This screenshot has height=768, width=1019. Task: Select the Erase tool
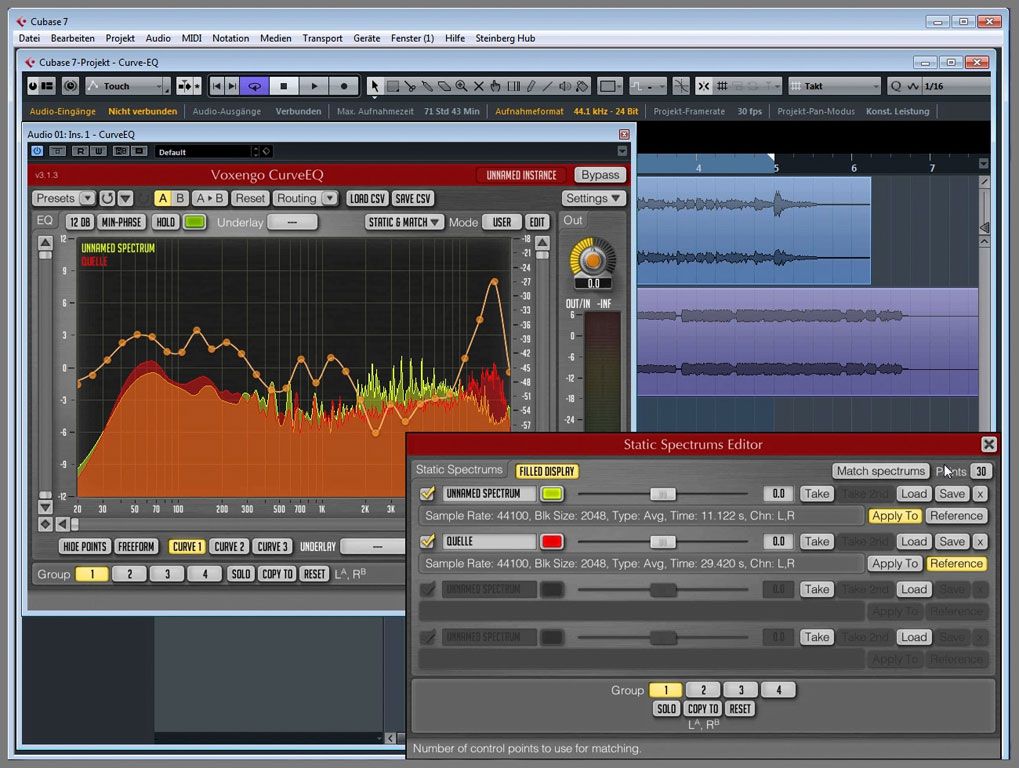pos(444,86)
